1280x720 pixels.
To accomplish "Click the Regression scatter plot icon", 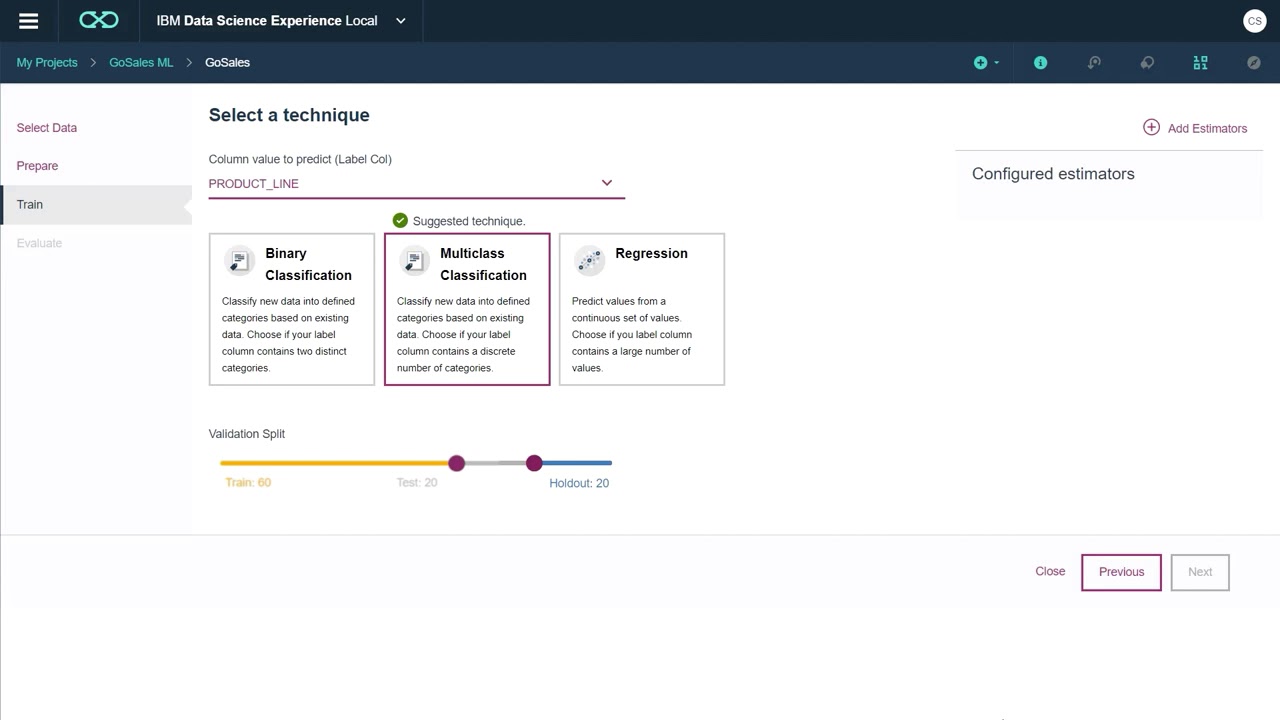I will [x=589, y=261].
